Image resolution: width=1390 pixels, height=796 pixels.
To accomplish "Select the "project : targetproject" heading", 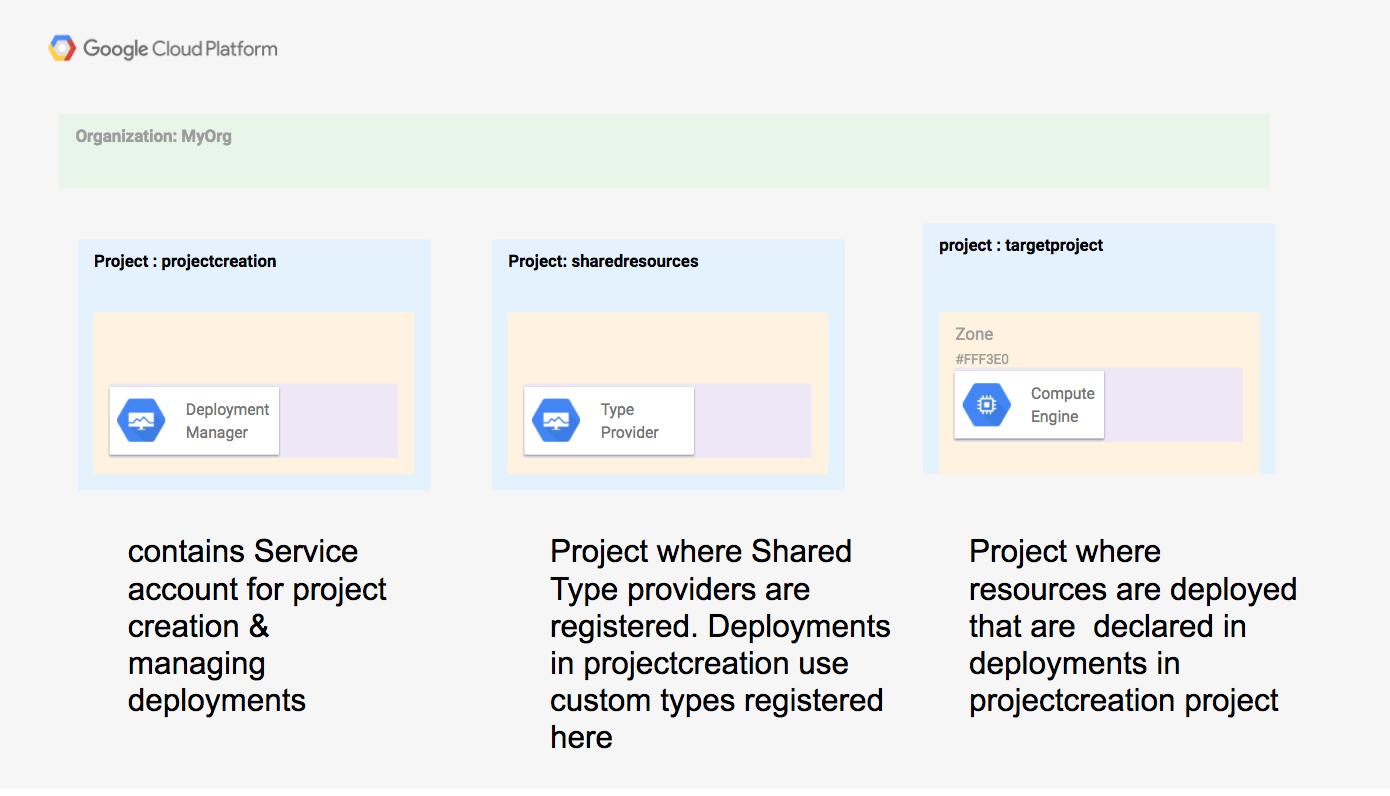I will coord(1021,245).
